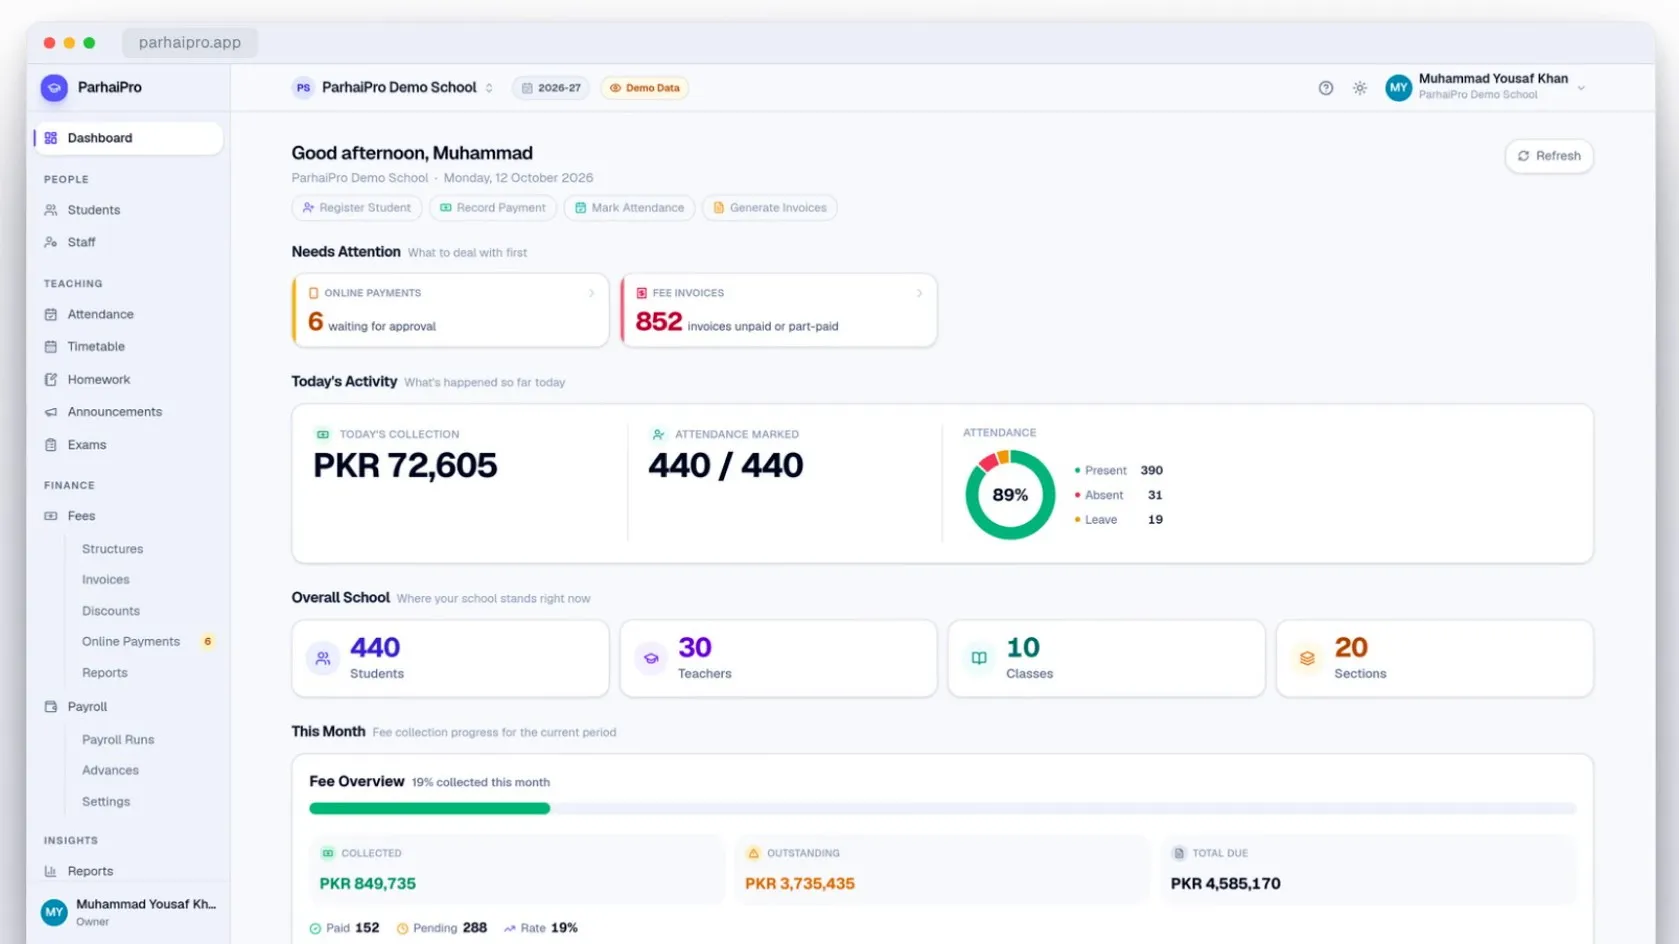Viewport: 1679px width, 944px height.
Task: Click the Record Payment shortcut
Action: click(x=493, y=208)
